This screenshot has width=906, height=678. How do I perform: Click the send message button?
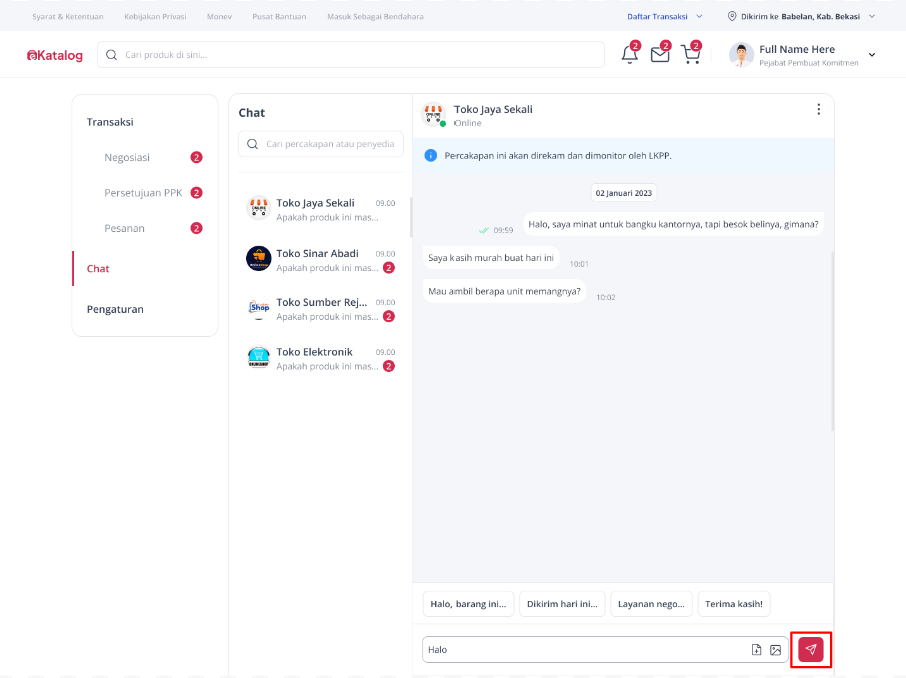pos(811,649)
